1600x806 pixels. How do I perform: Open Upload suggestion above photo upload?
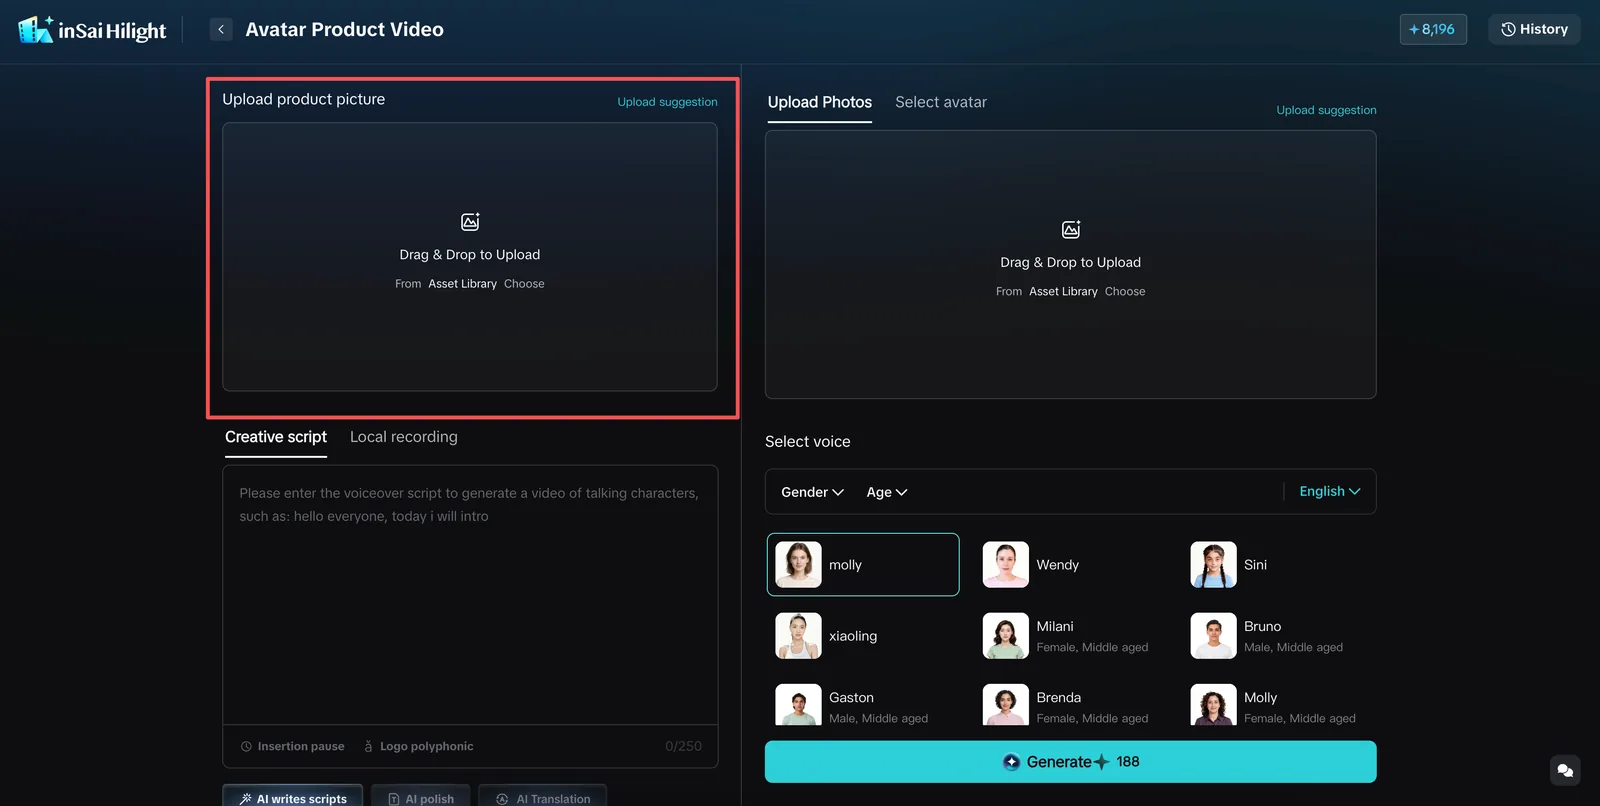(x=1326, y=110)
